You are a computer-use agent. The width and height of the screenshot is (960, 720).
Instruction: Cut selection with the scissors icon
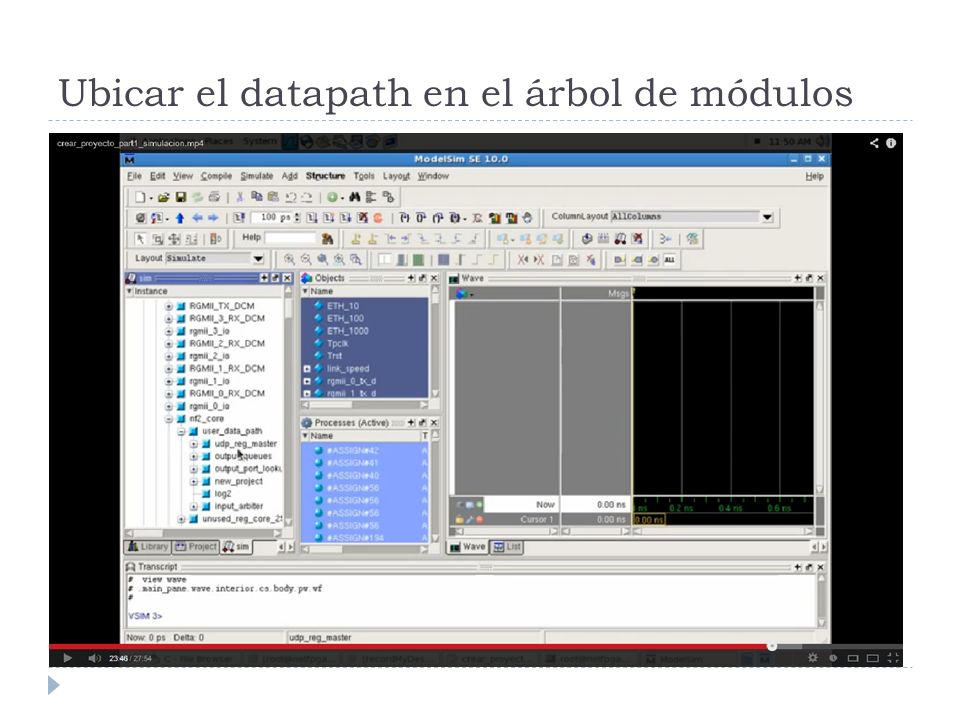(240, 197)
